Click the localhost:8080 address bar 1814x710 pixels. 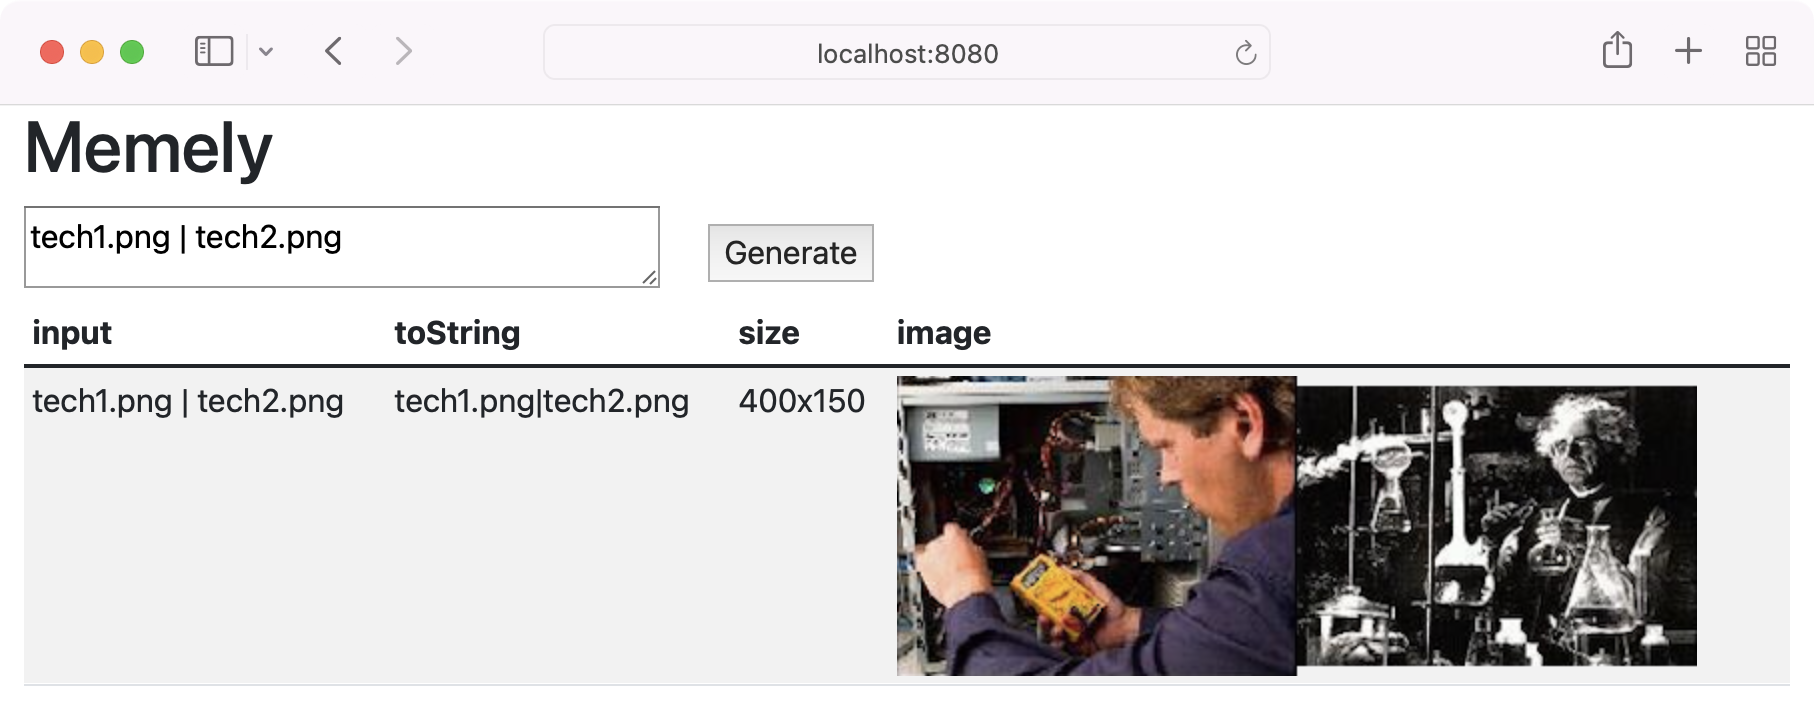(906, 53)
